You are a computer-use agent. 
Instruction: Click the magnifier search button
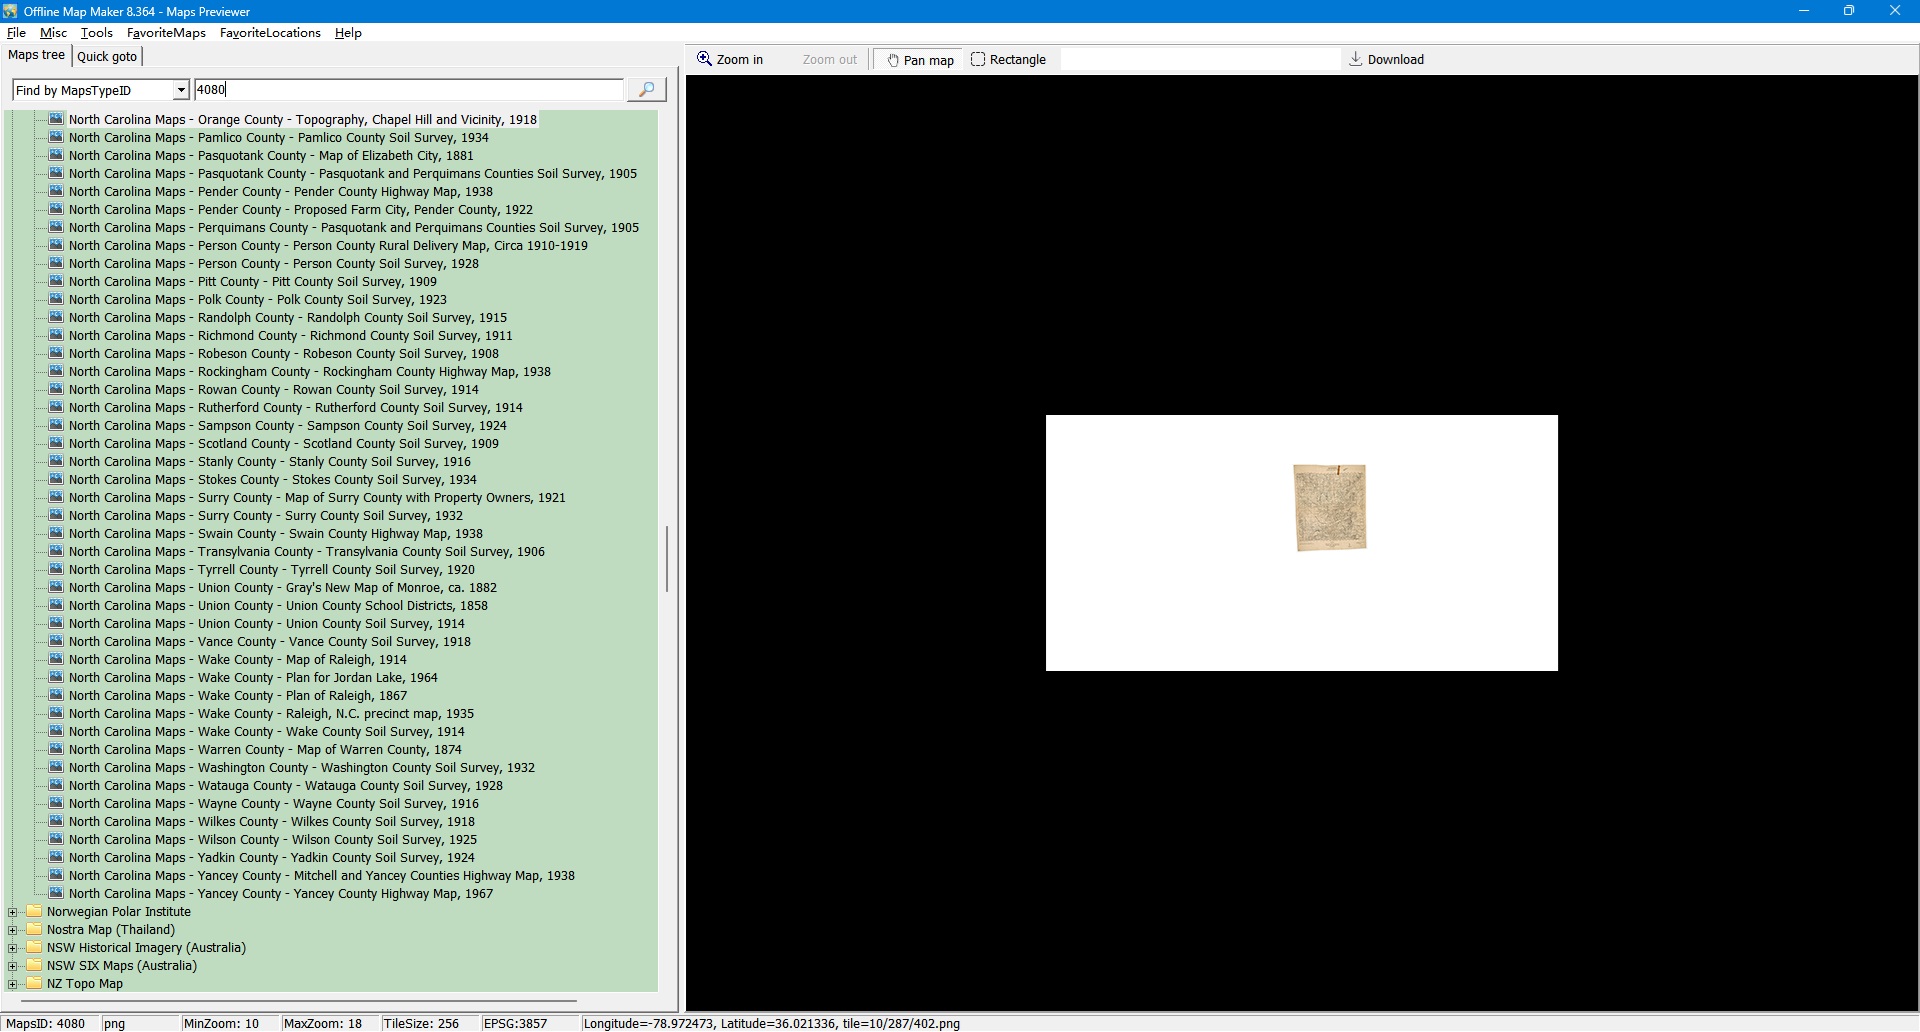click(x=646, y=90)
